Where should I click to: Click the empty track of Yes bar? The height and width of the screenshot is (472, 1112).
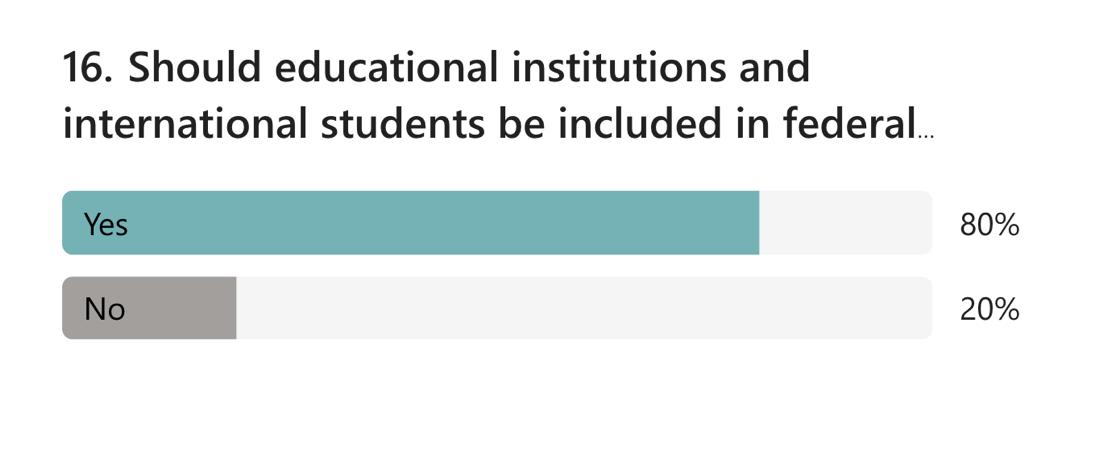point(845,223)
